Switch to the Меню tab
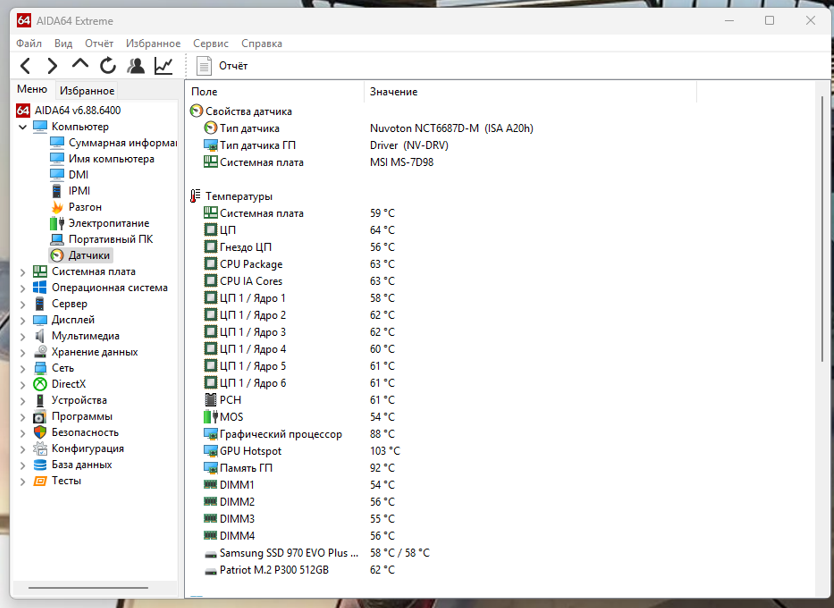 click(32, 89)
